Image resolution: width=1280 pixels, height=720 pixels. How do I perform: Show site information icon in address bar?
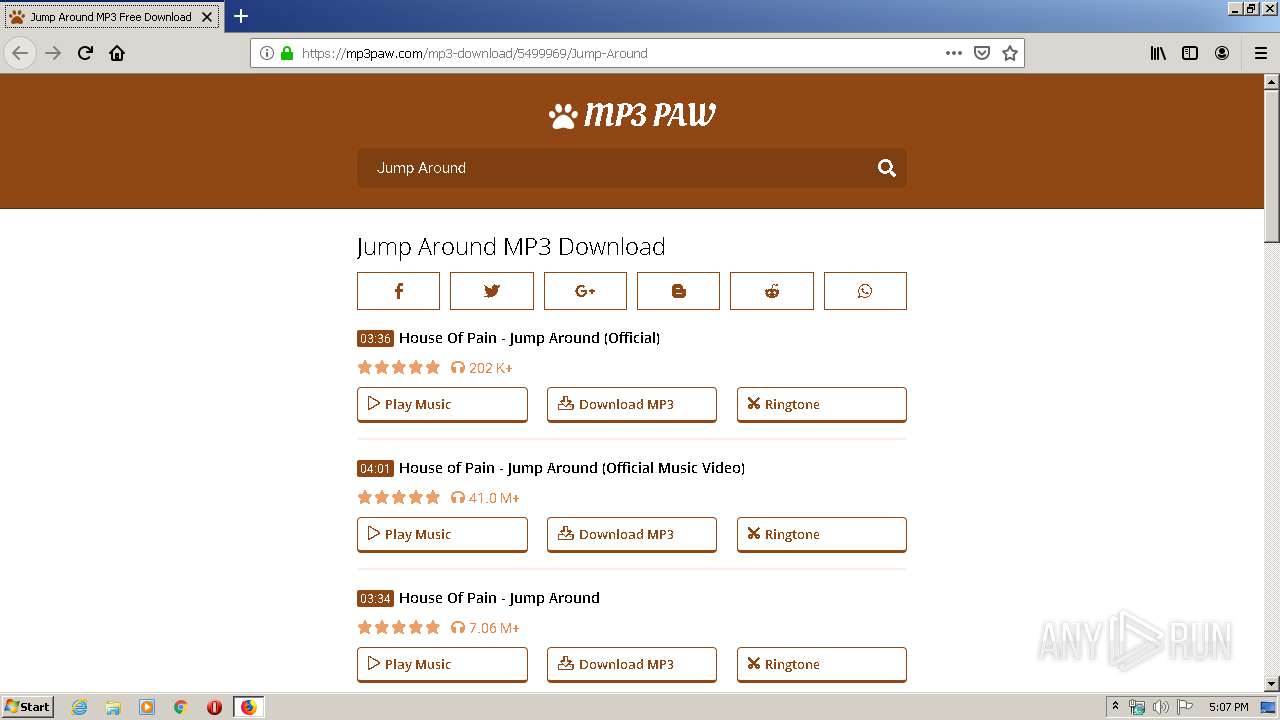coord(267,53)
